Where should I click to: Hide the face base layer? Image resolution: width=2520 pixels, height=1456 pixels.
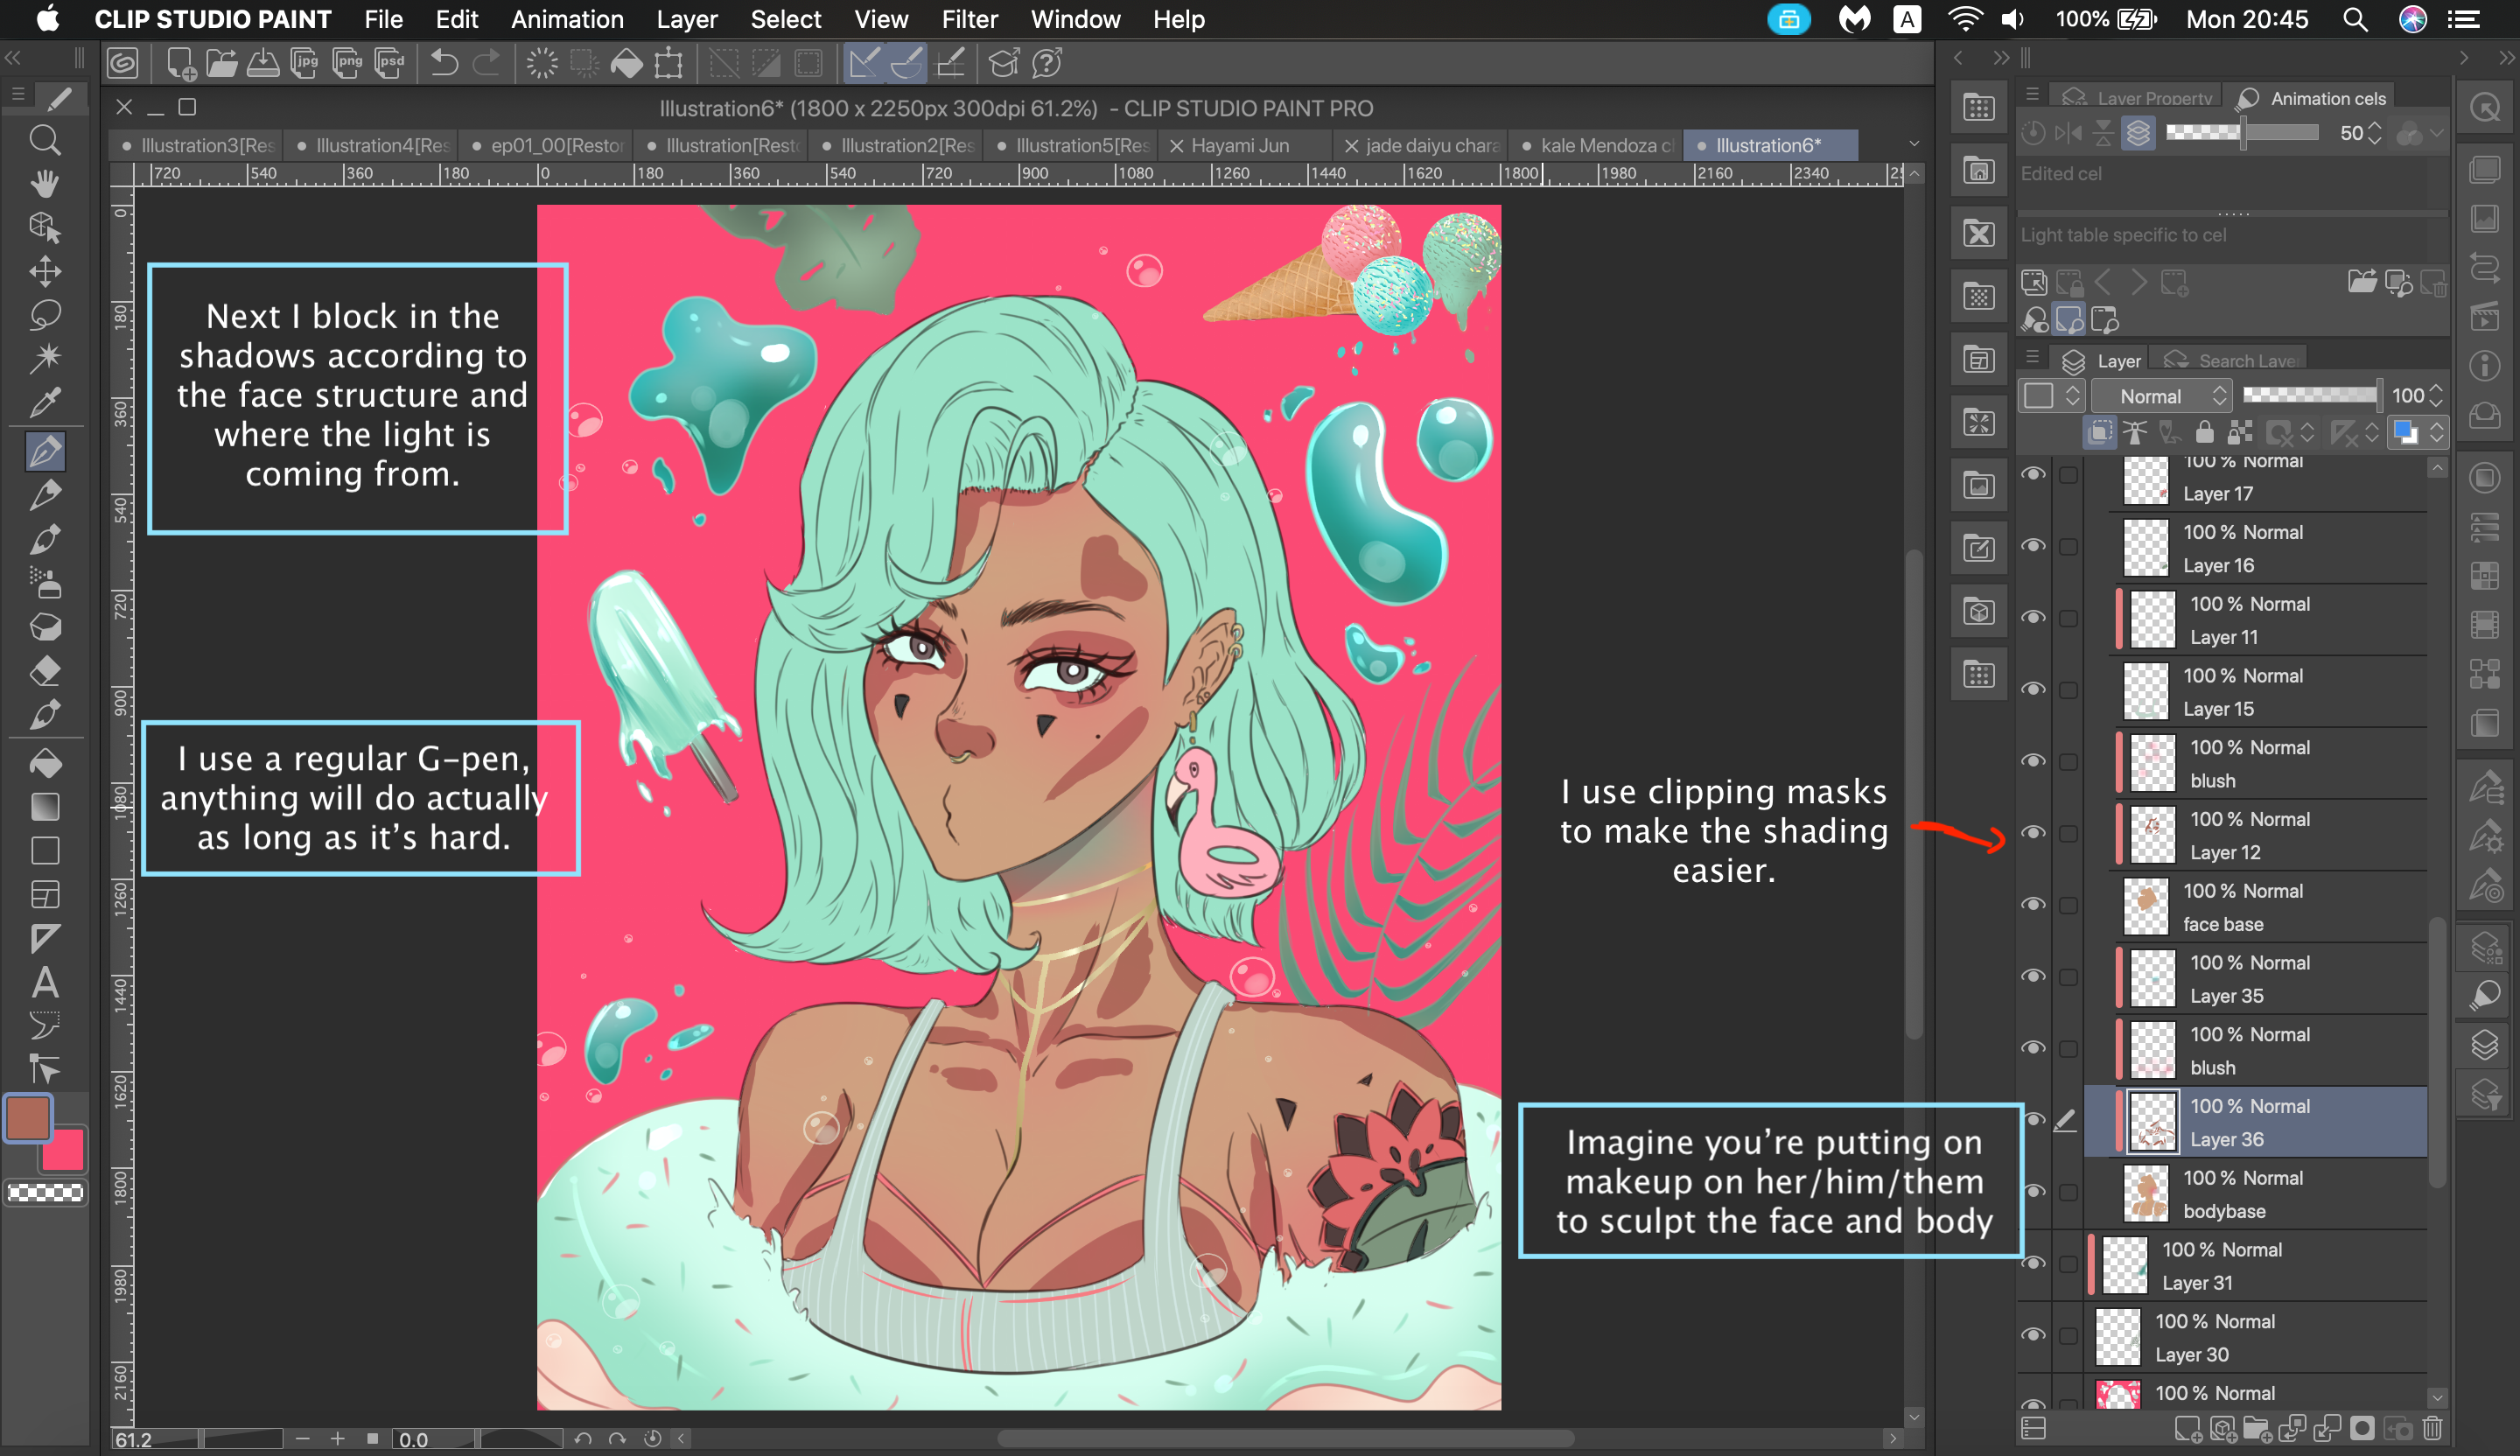coord(2033,904)
